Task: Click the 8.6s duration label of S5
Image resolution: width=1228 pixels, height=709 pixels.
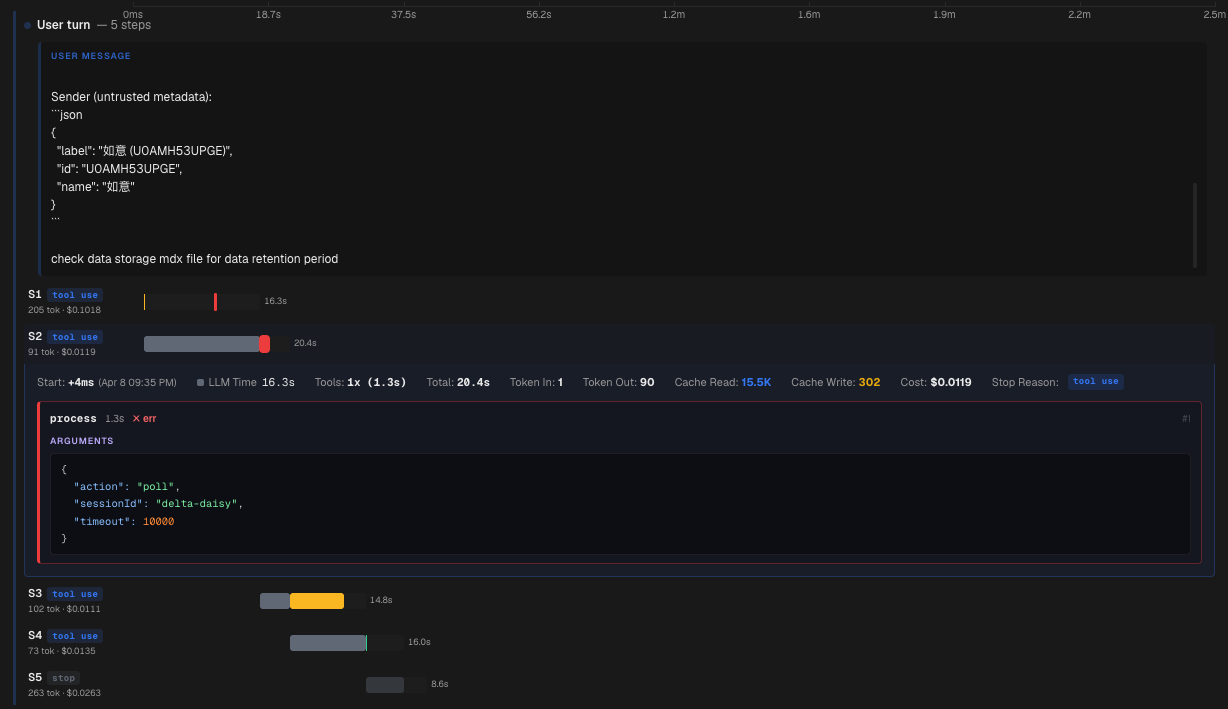Action: coord(439,684)
